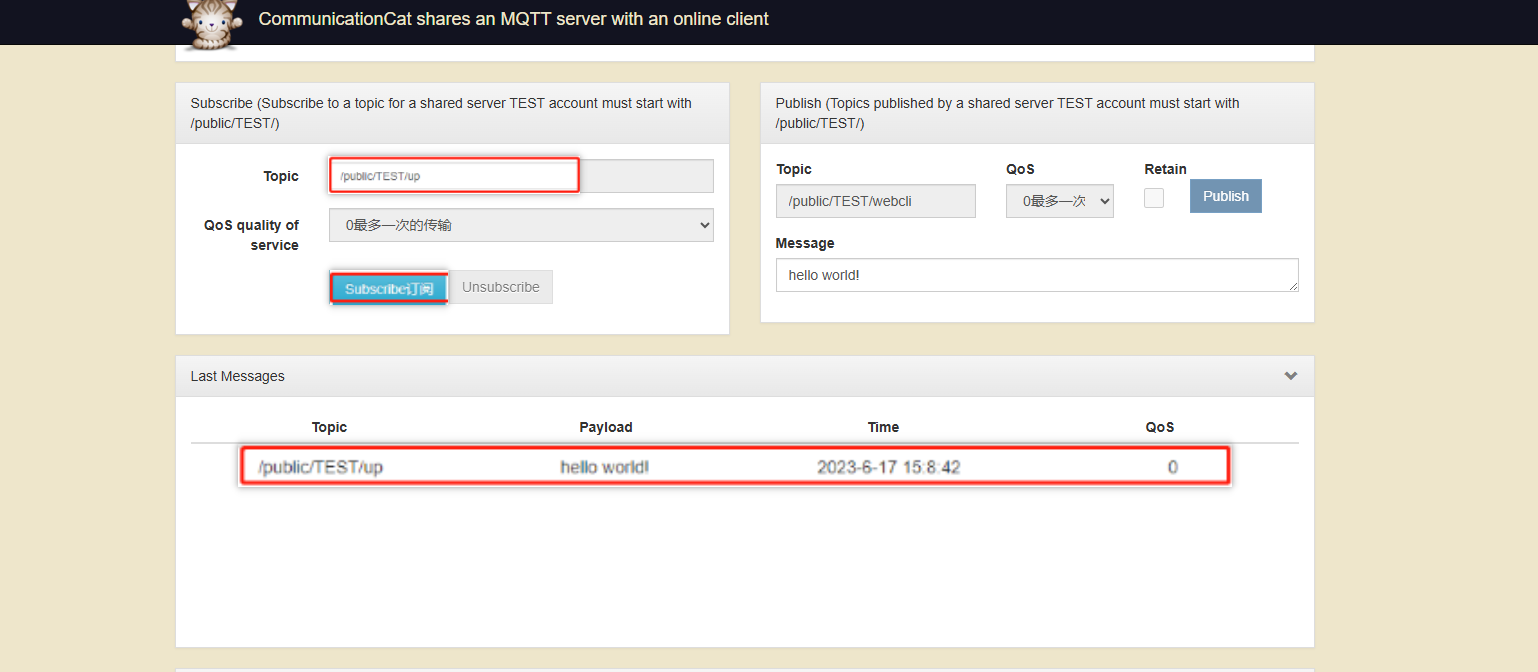Click the QoS quality of service label

tap(251, 235)
